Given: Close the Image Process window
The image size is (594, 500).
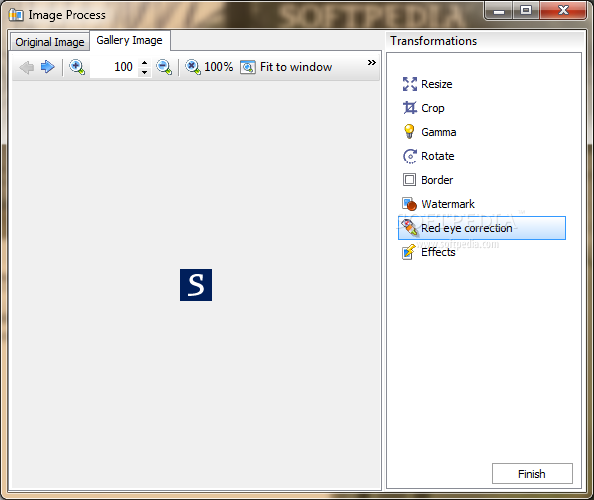Looking at the screenshot, I should (x=563, y=11).
